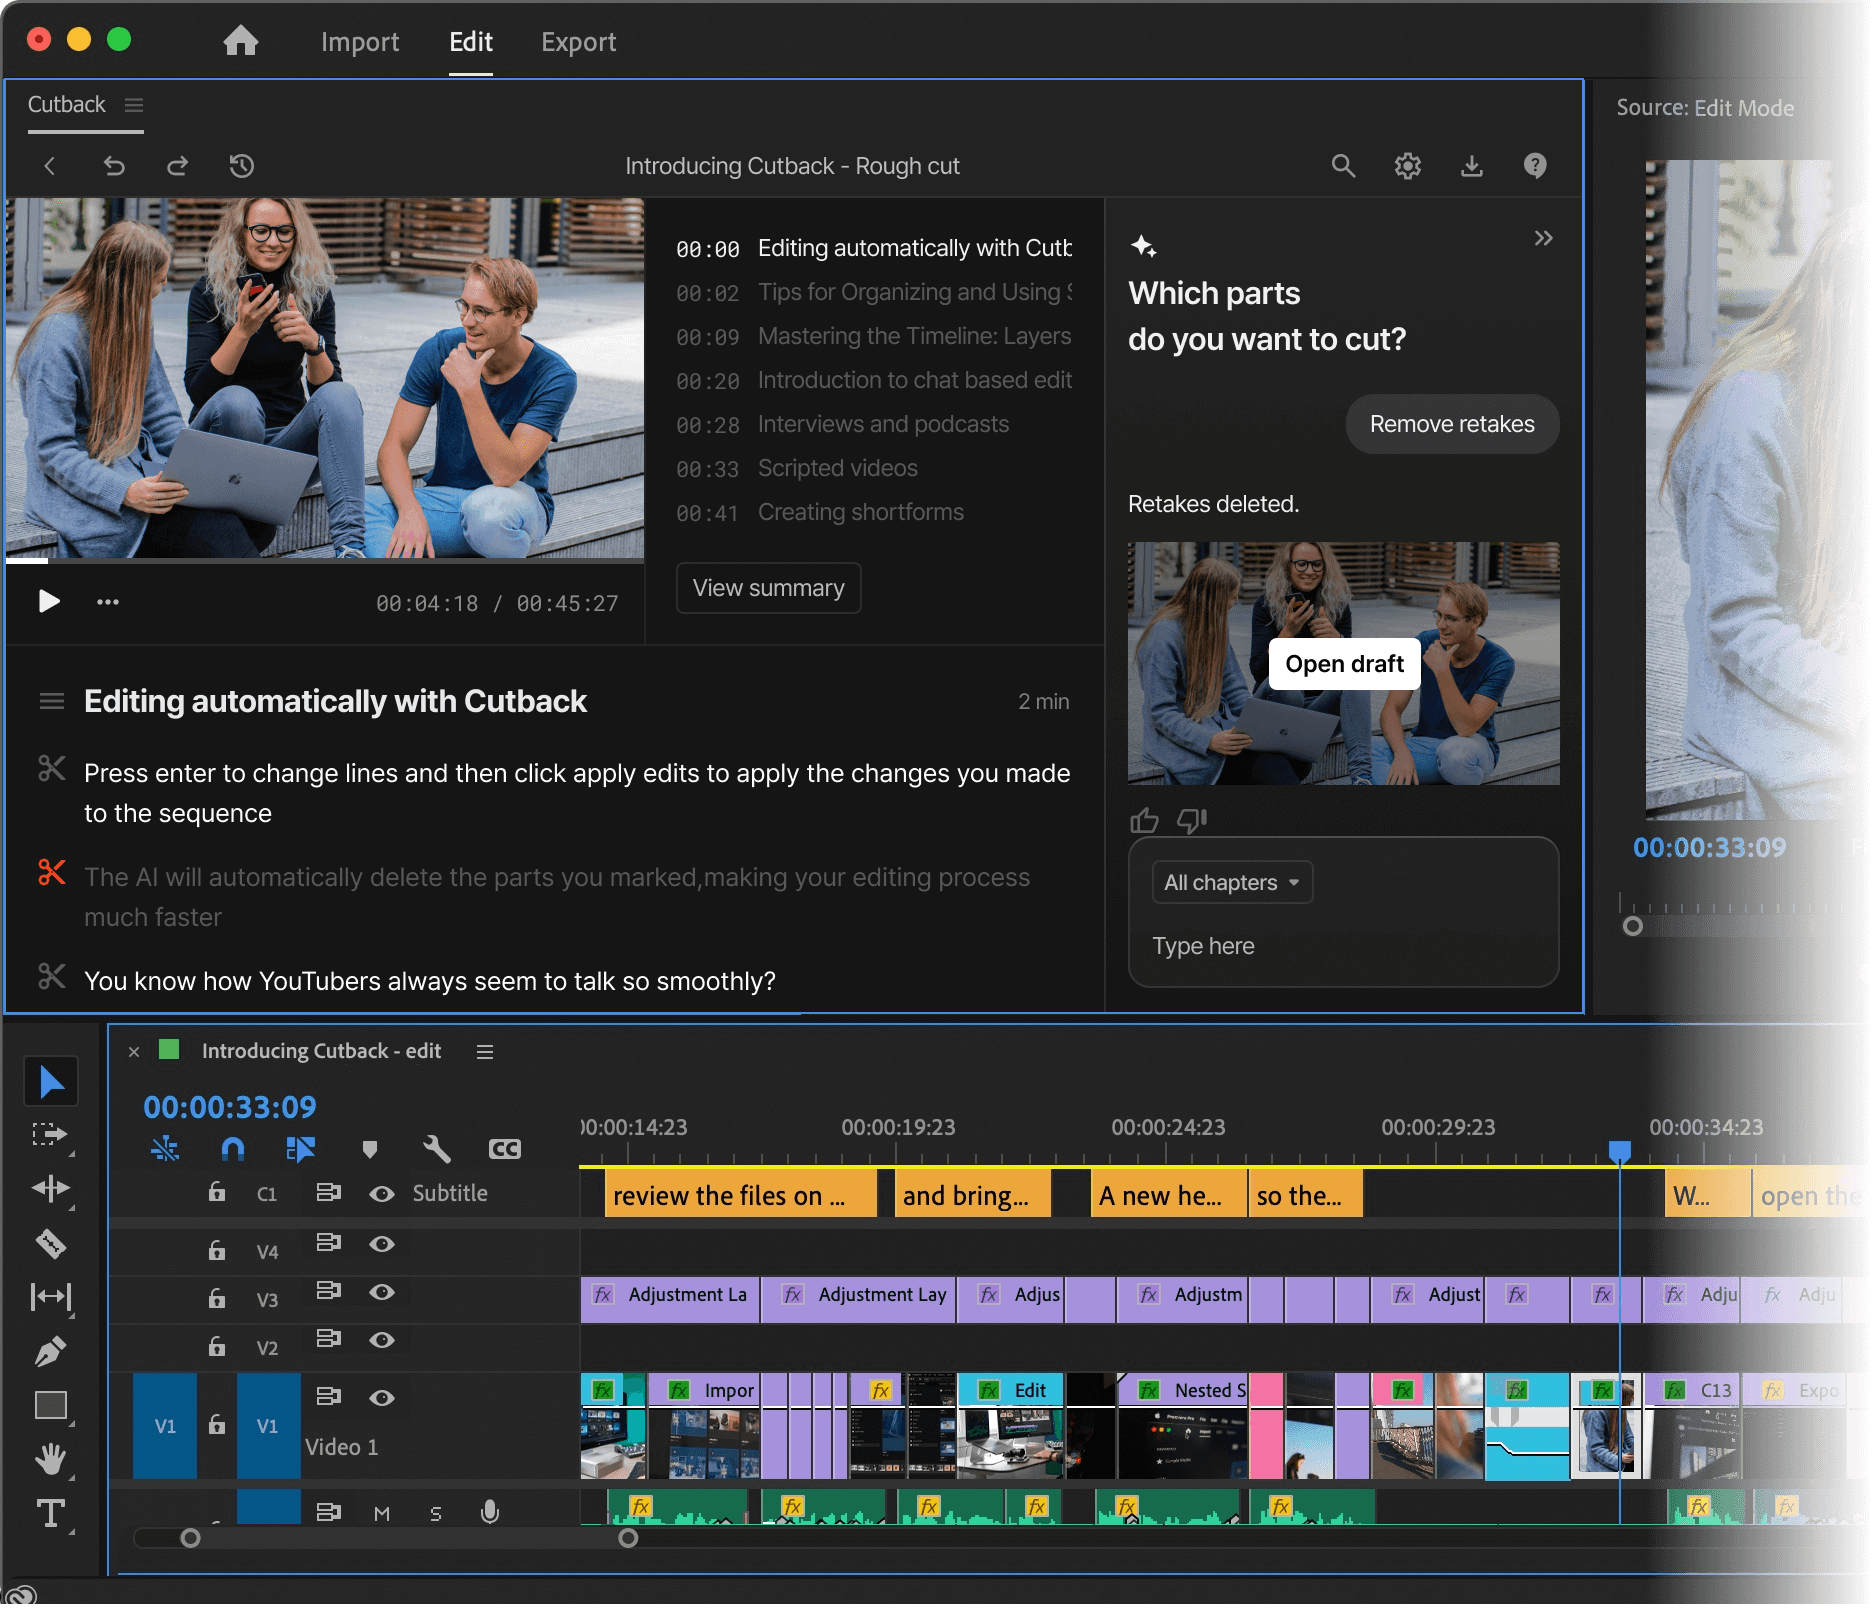Click the Open draft button
Viewport: 1874px width, 1620px height.
tap(1343, 663)
